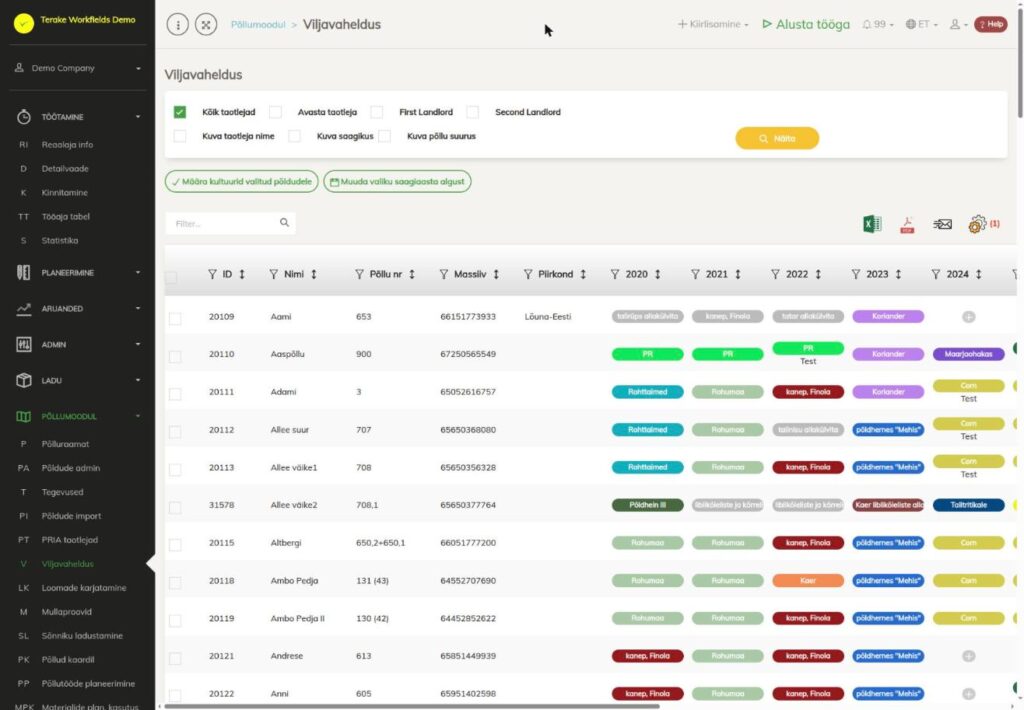The height and width of the screenshot is (710, 1024).
Task: Click the Alusta tööga link
Action: (807, 24)
